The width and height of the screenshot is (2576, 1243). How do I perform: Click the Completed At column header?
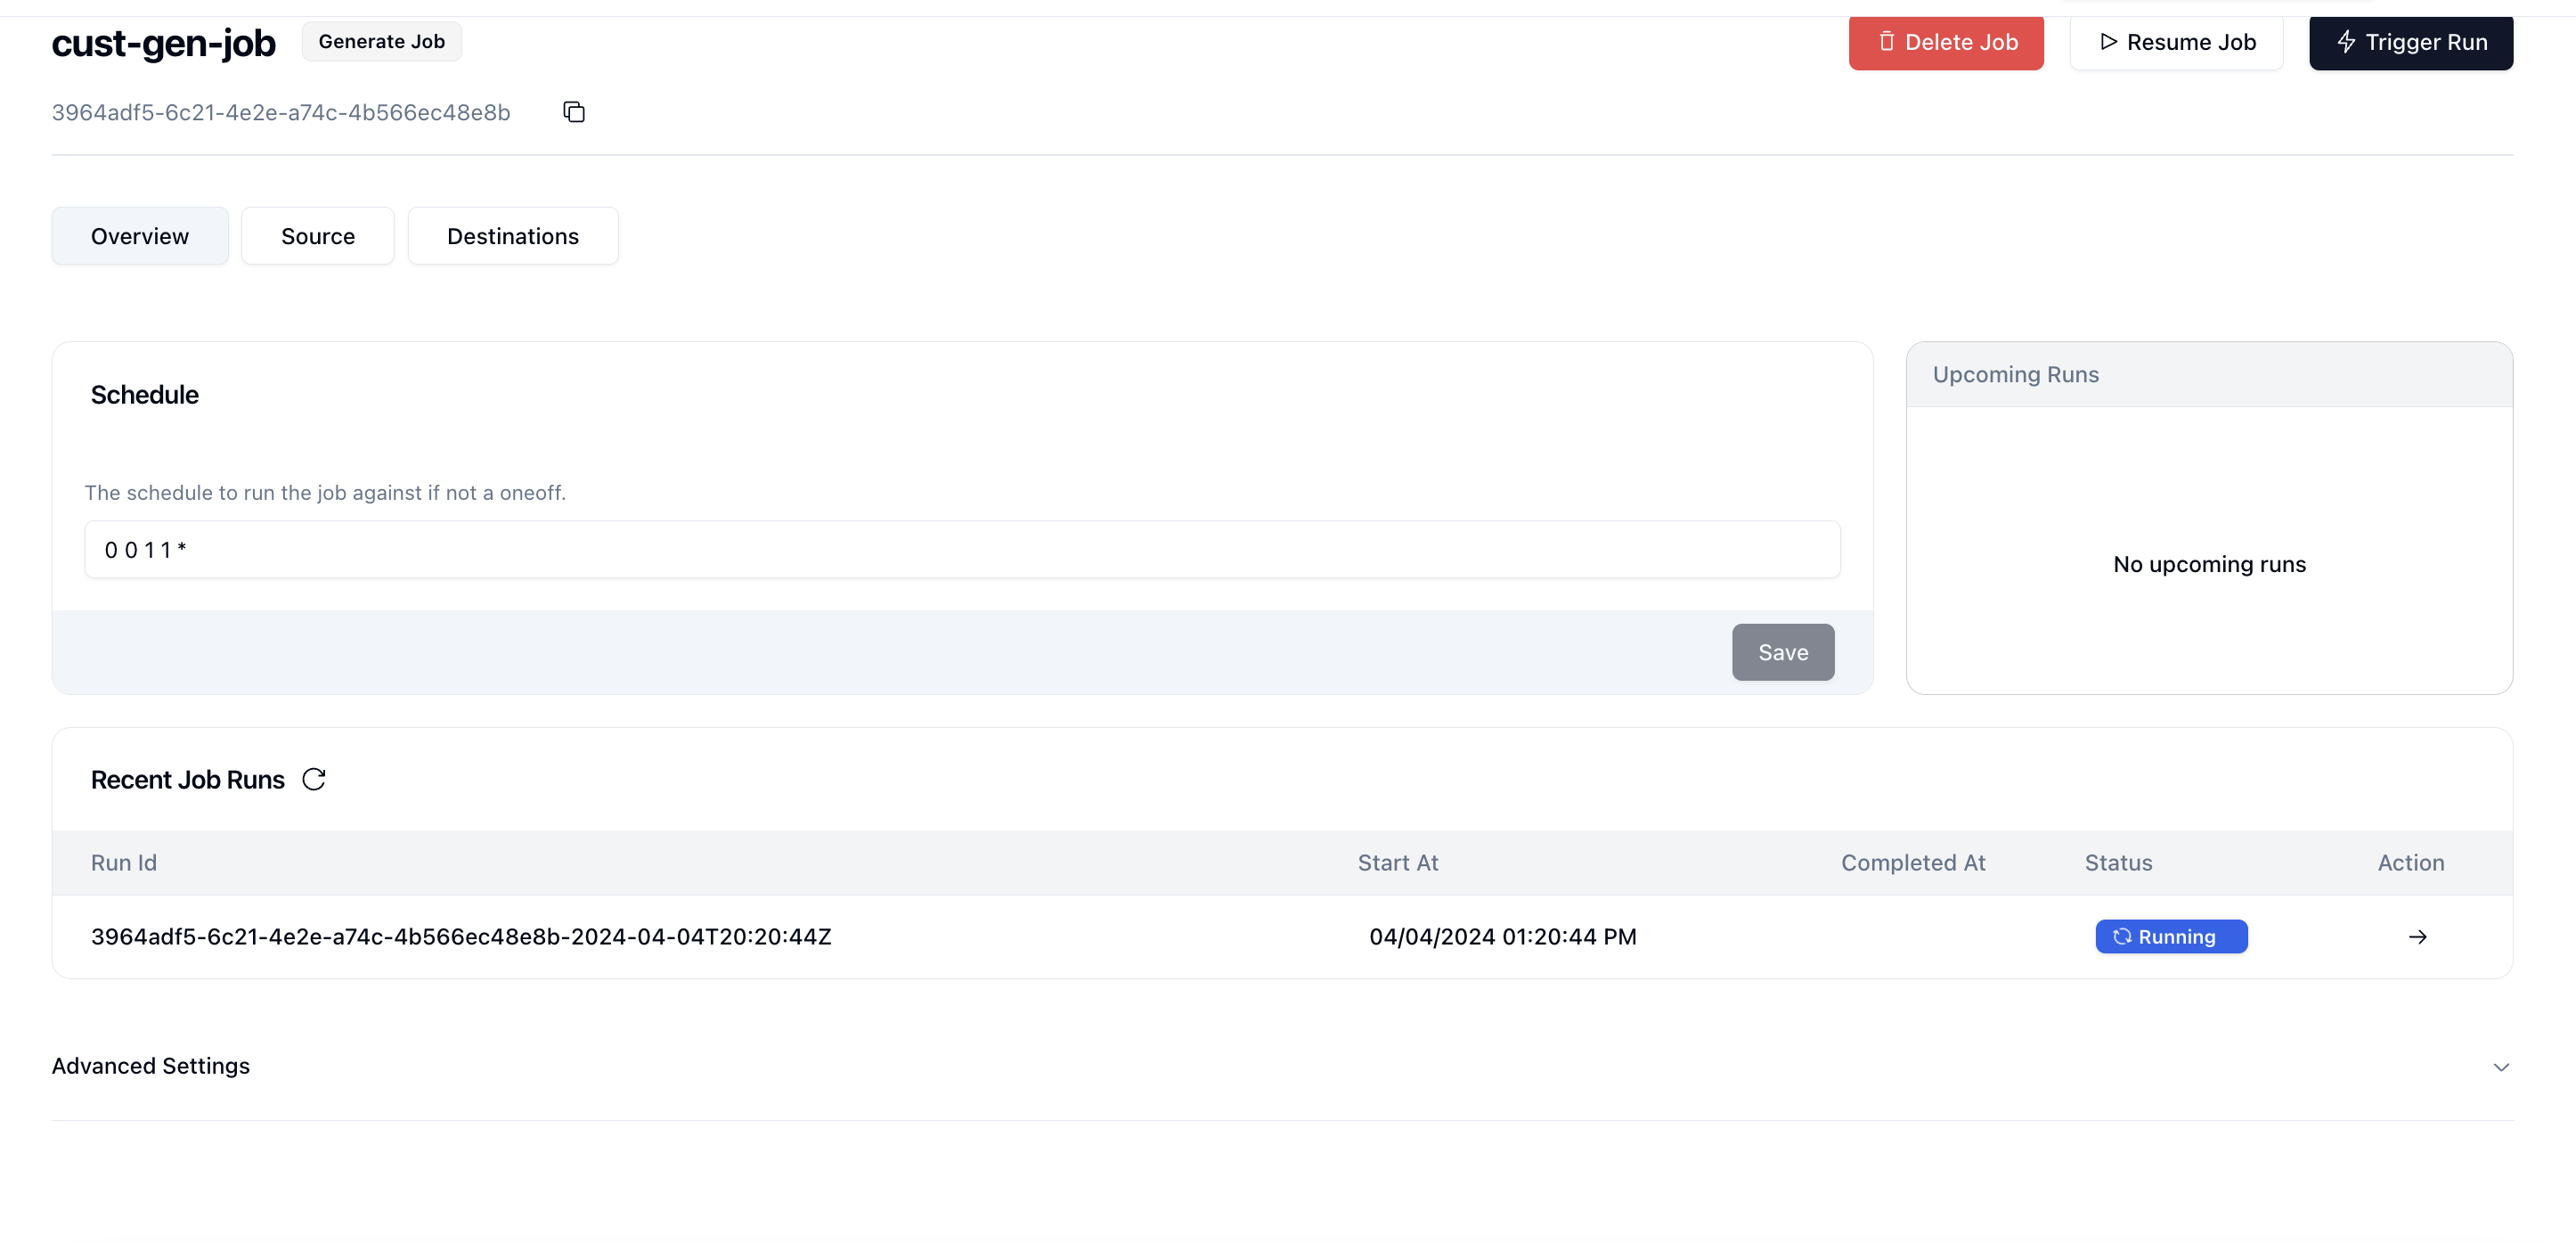pyautogui.click(x=1913, y=863)
